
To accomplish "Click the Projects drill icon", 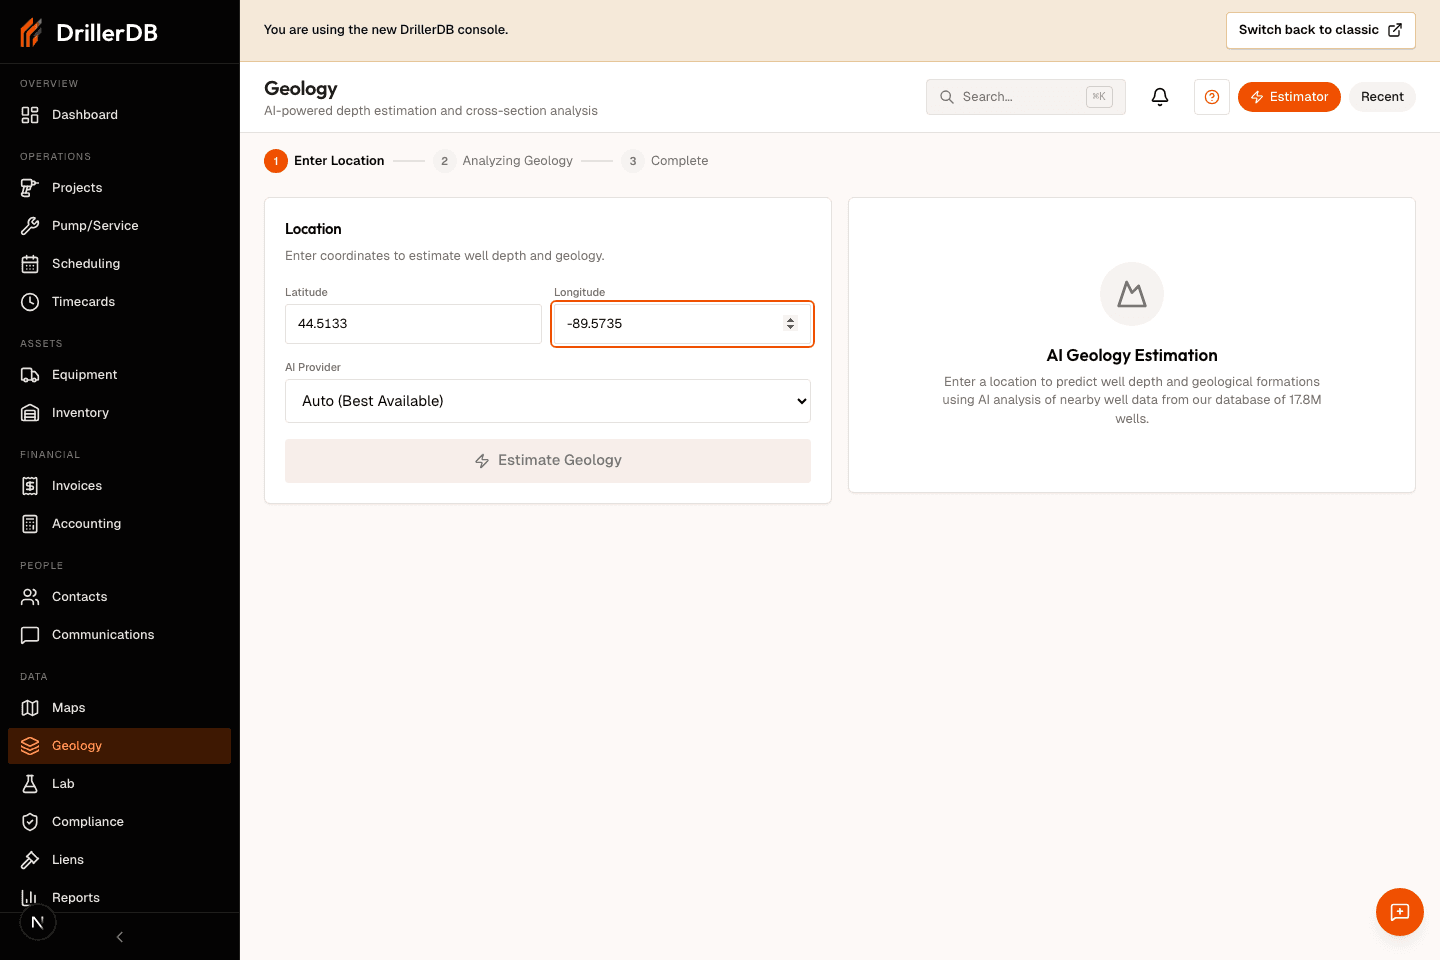I will (30, 188).
